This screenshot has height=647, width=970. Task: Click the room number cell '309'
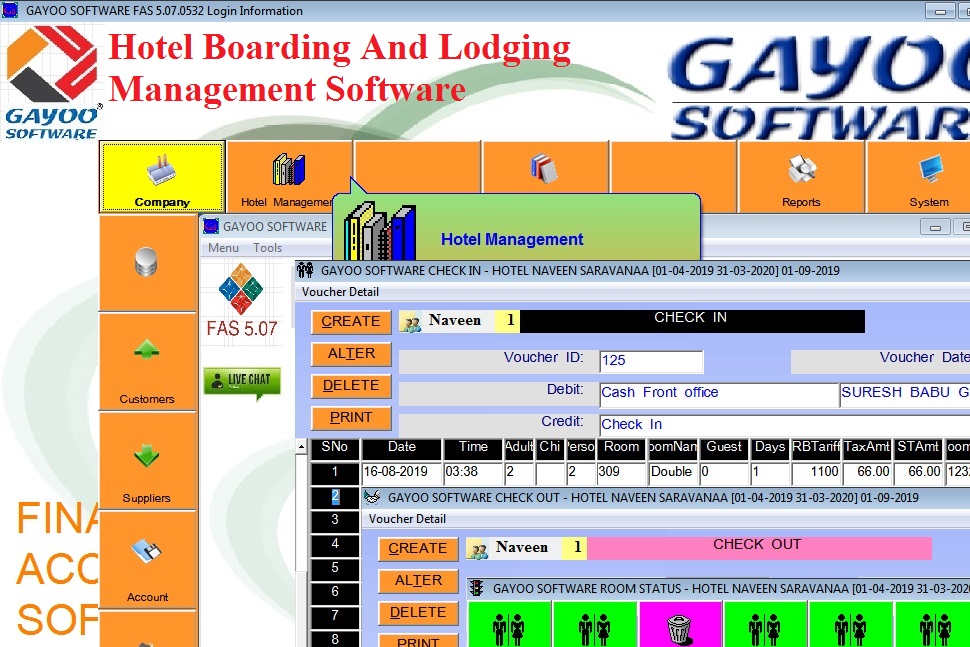[621, 473]
